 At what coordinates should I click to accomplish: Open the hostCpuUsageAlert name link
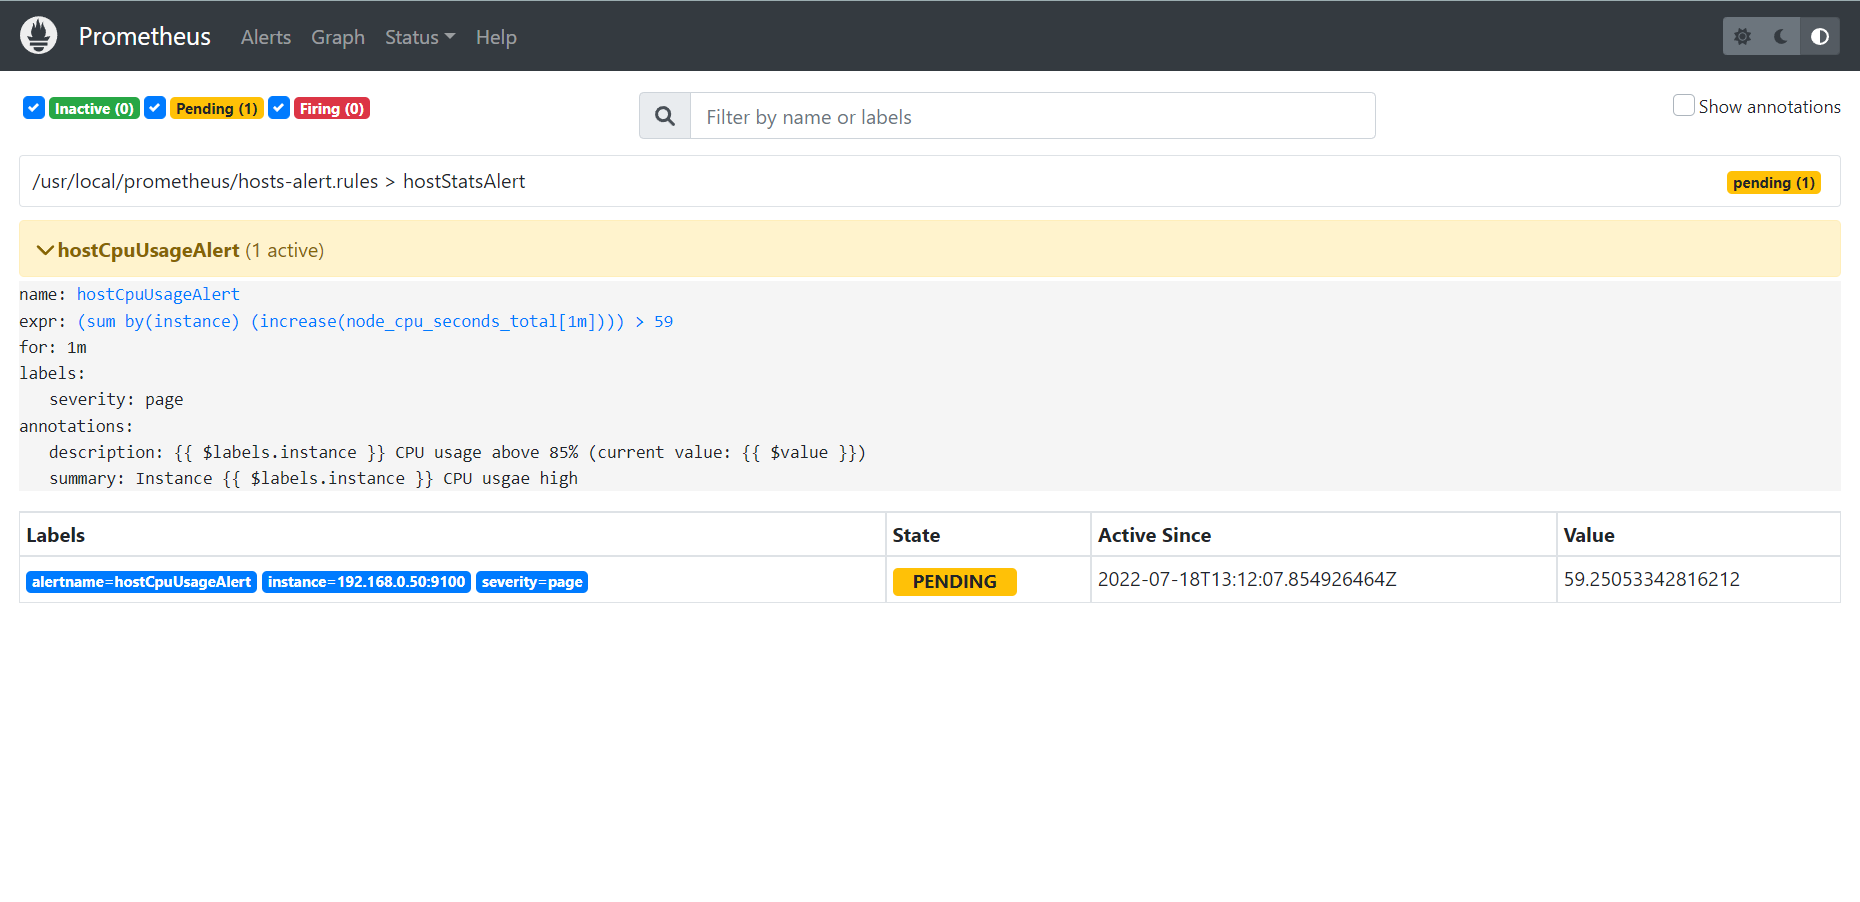[158, 294]
